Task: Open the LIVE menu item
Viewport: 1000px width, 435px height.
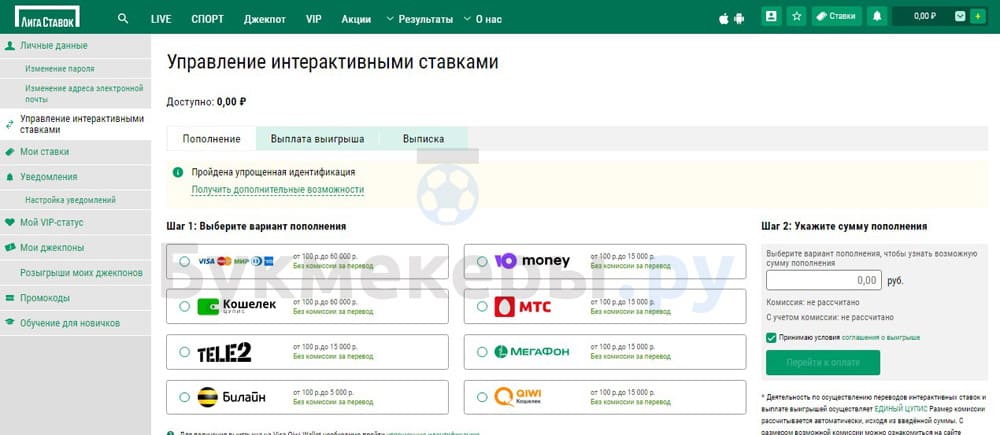Action: 161,19
